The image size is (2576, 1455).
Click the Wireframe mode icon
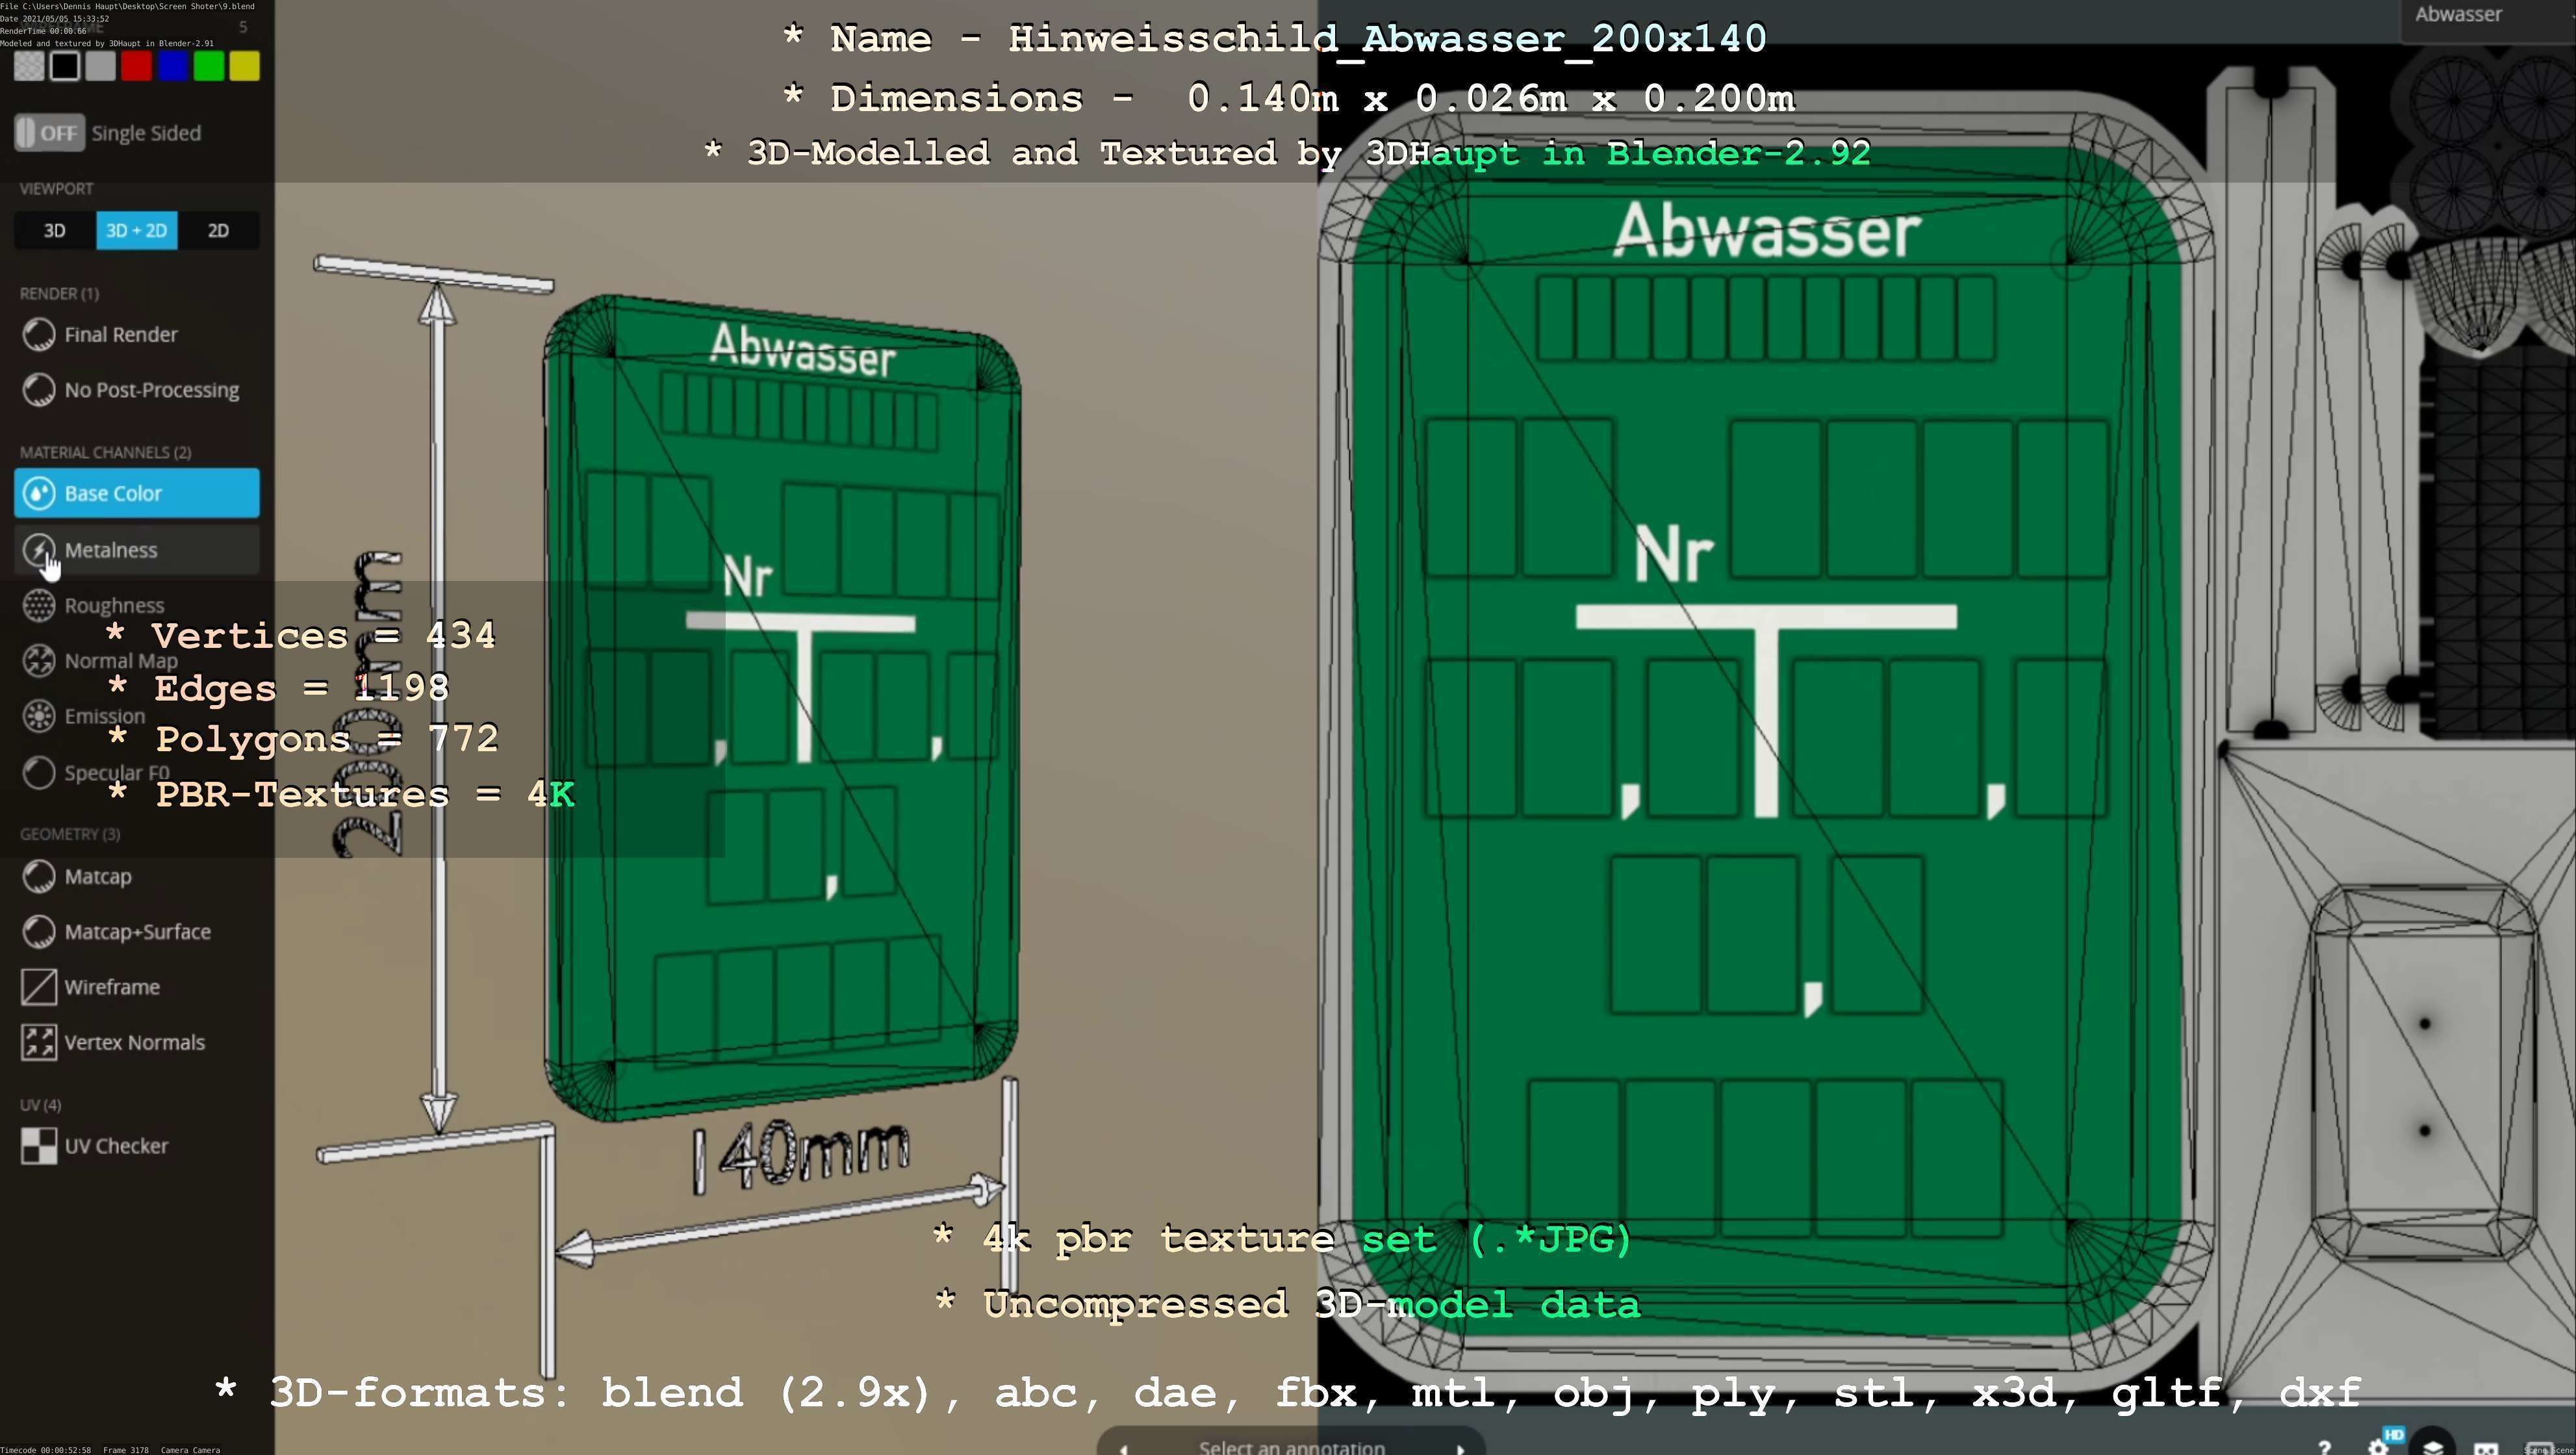click(39, 987)
